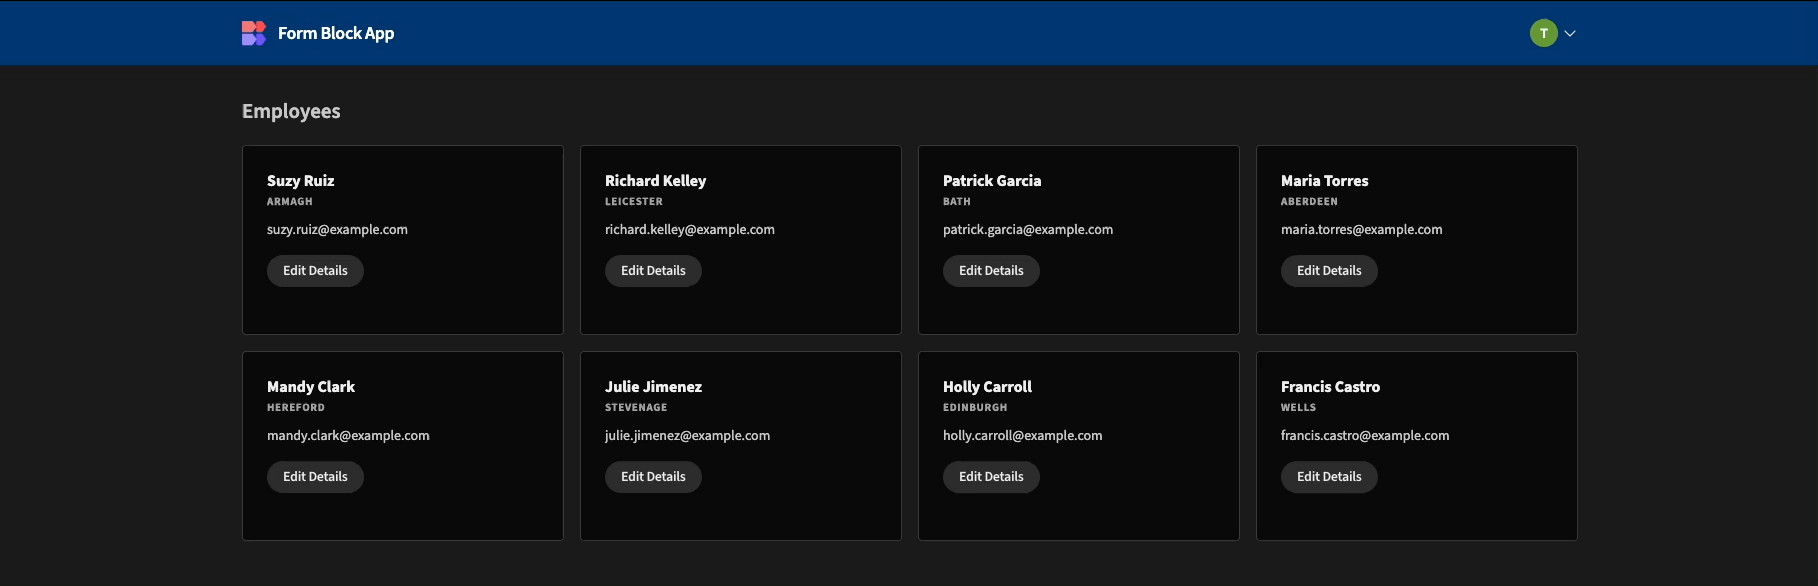Click the BATH location label

pyautogui.click(x=957, y=202)
